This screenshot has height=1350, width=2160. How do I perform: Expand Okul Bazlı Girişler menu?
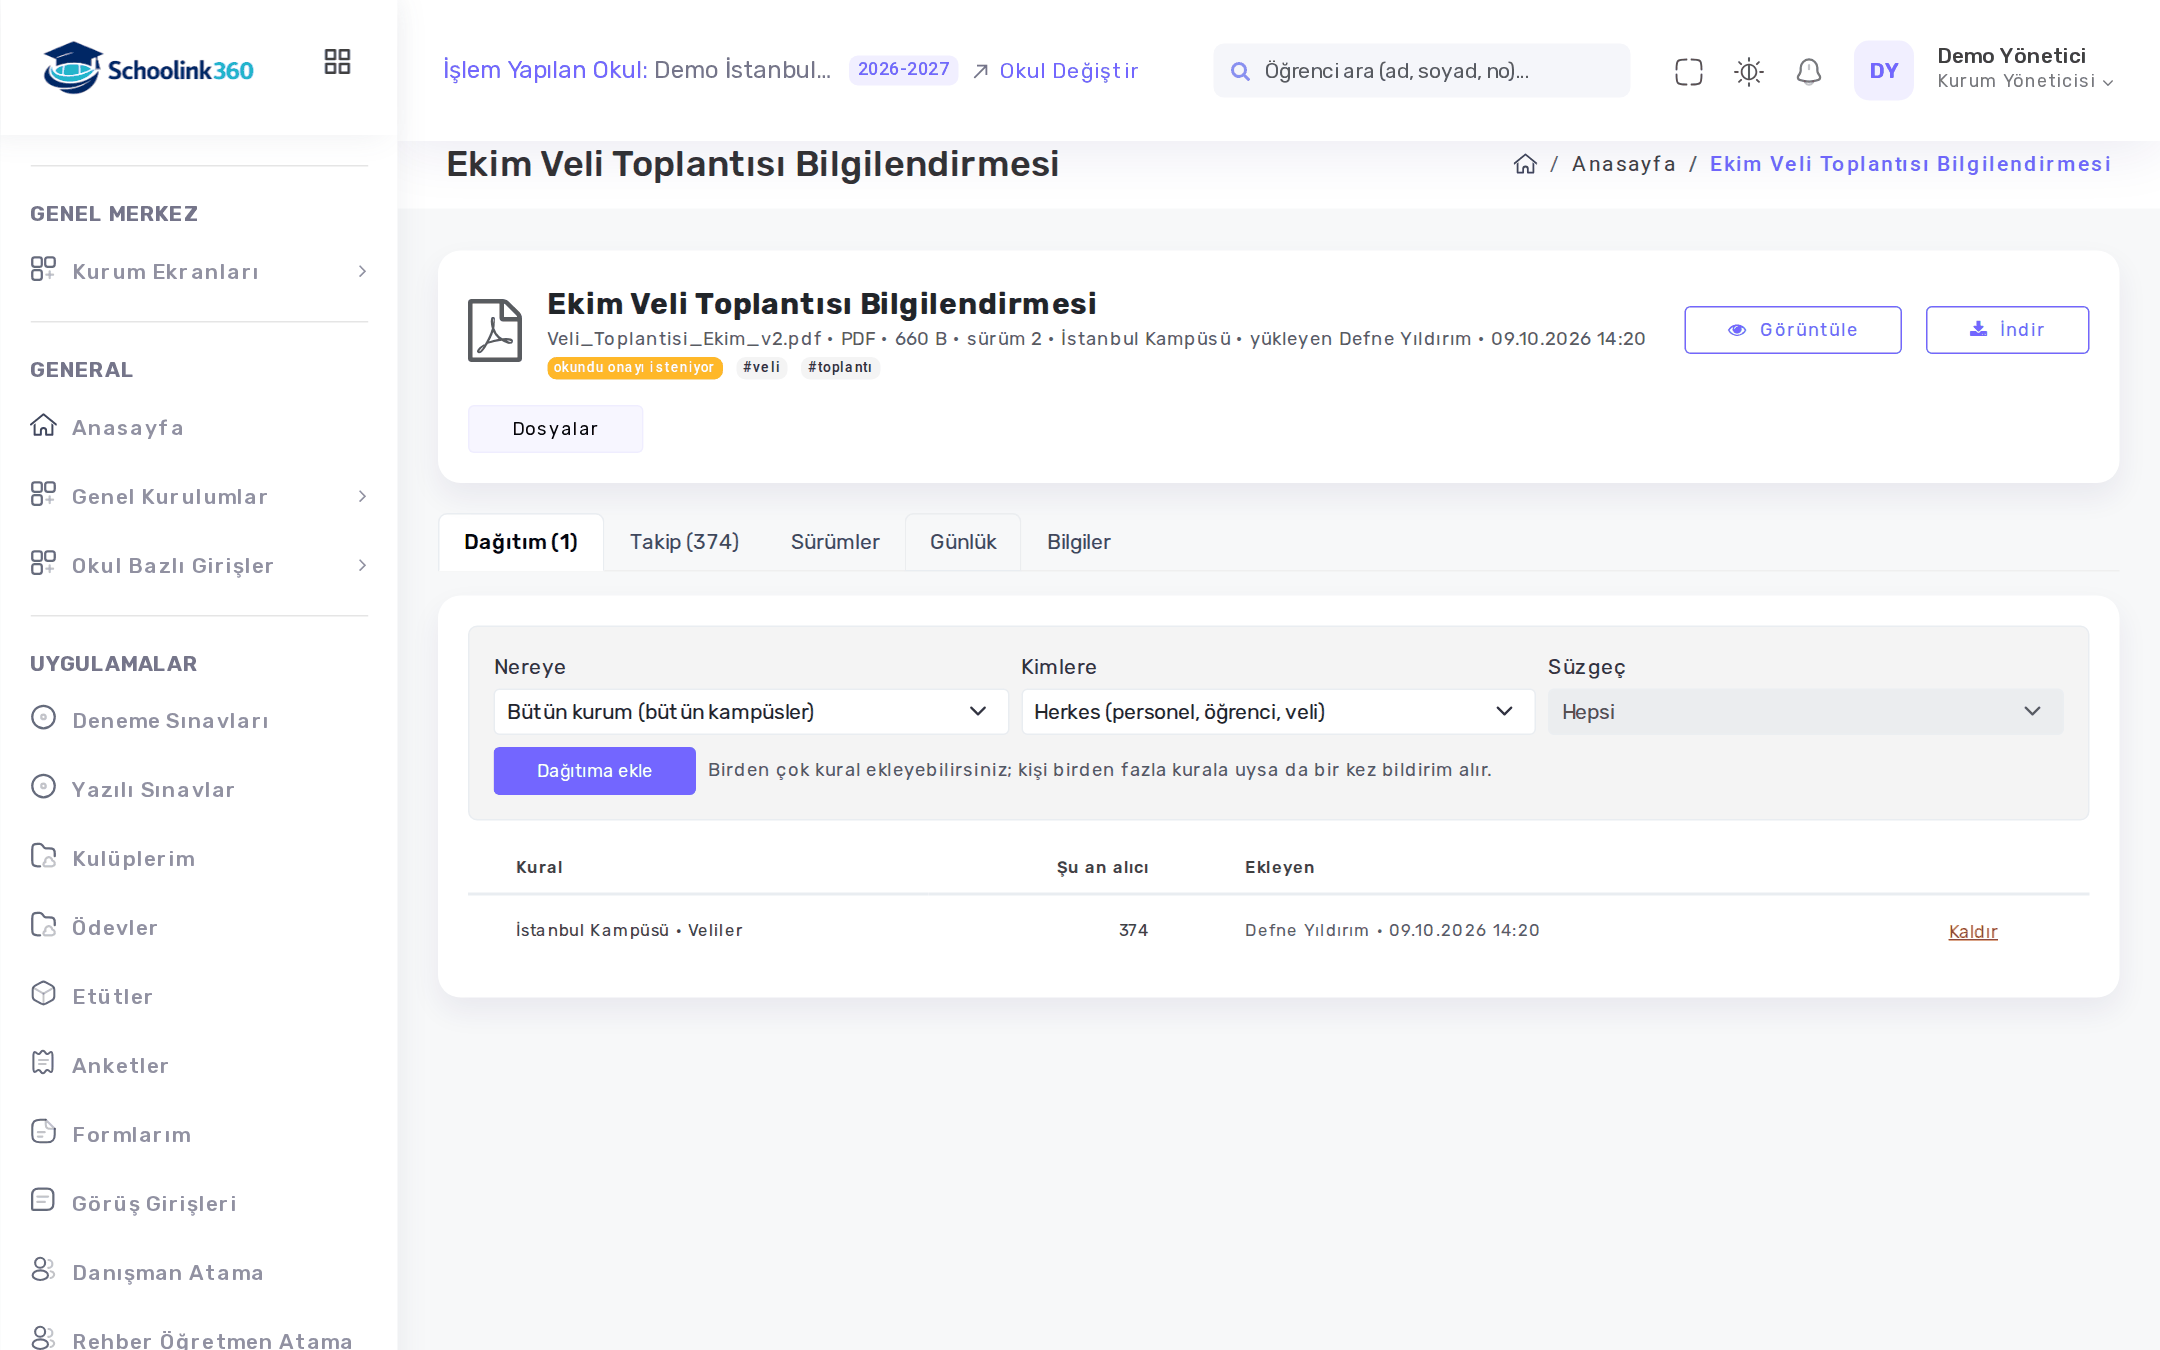(x=199, y=566)
